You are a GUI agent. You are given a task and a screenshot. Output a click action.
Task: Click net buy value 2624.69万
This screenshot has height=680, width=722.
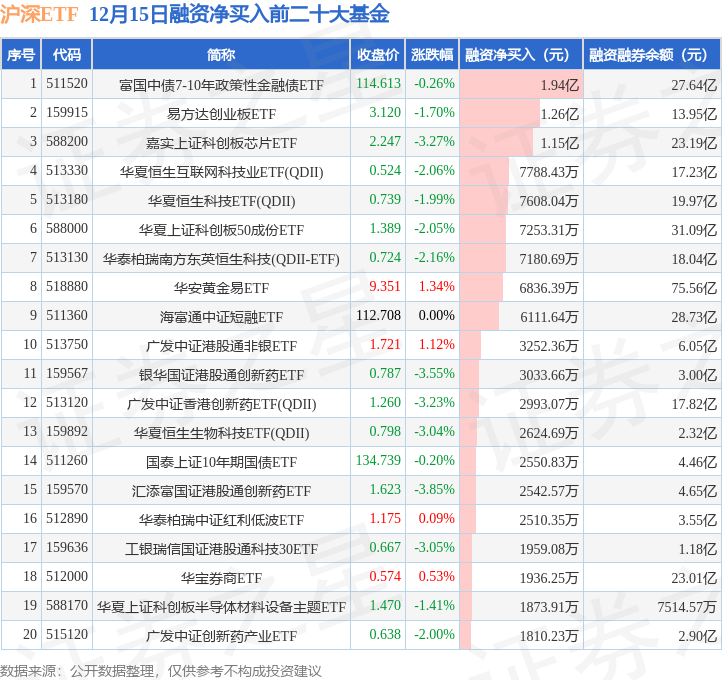tap(548, 433)
